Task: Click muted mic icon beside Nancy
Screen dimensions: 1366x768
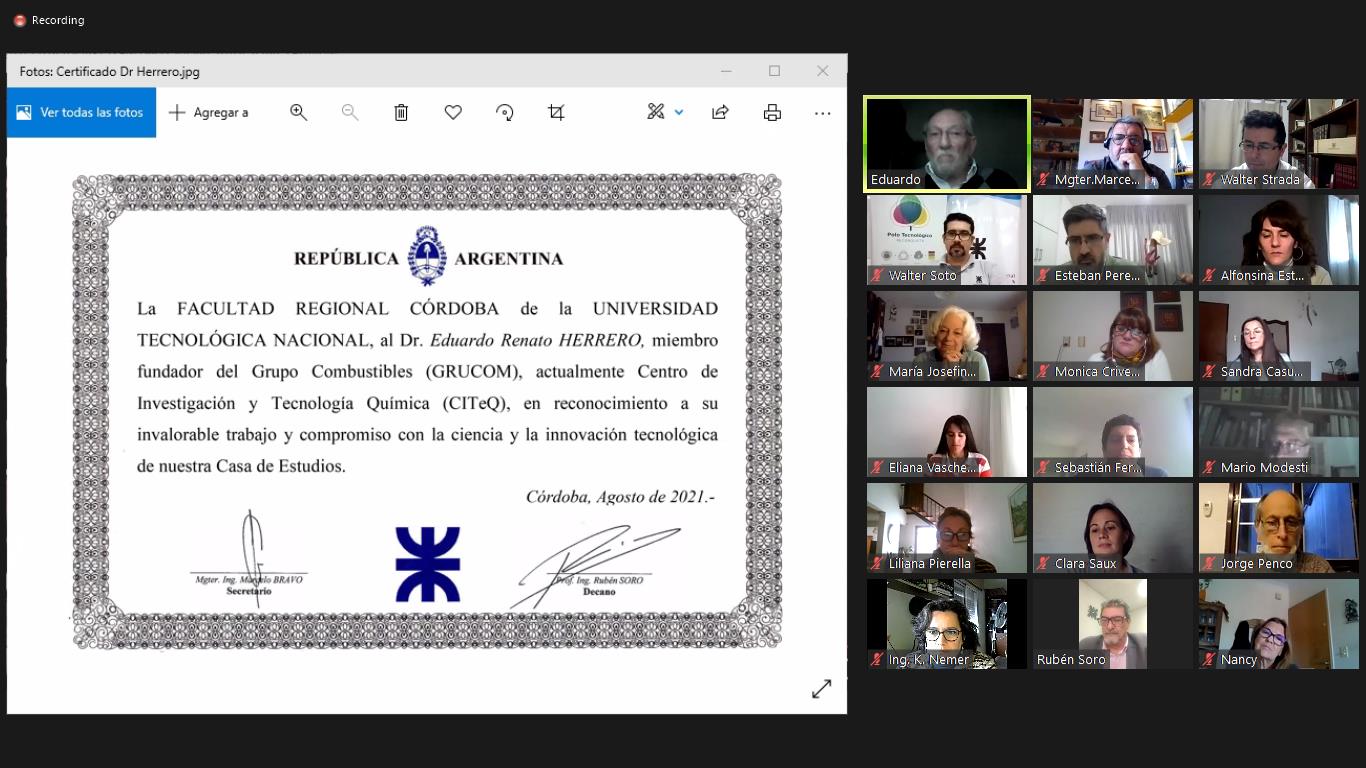Action: pos(1209,660)
